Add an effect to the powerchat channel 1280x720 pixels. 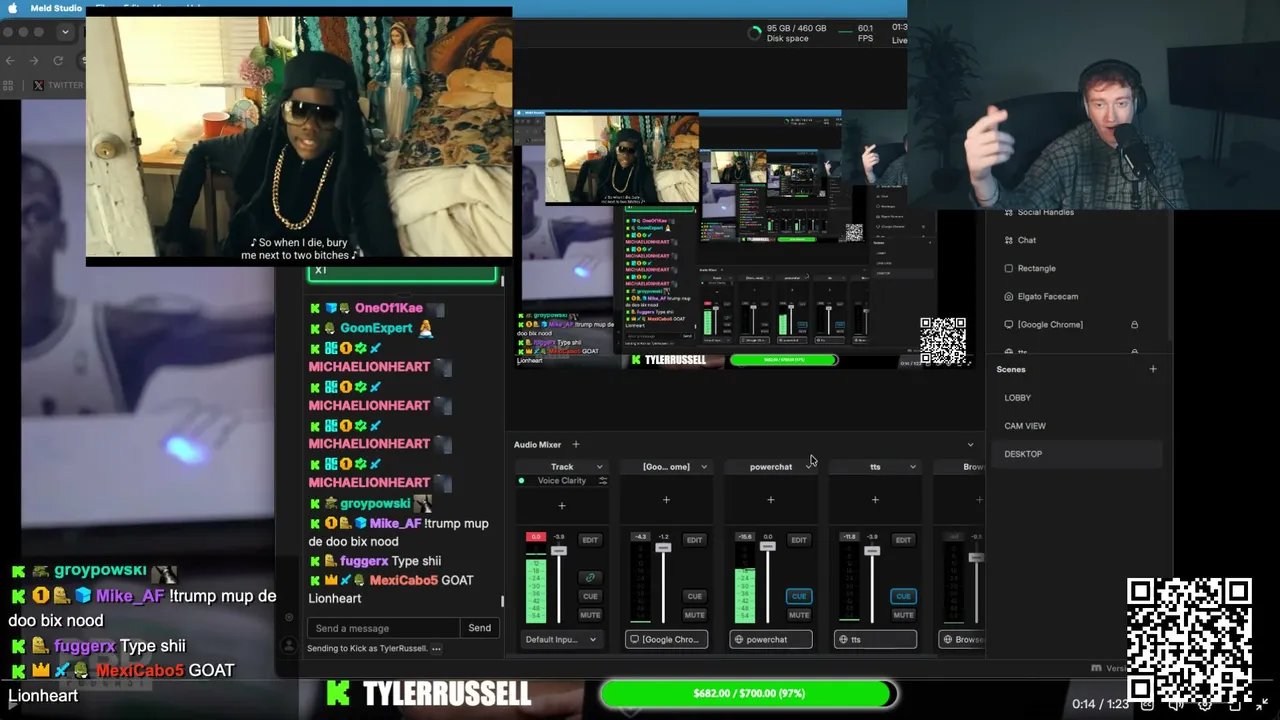(771, 500)
